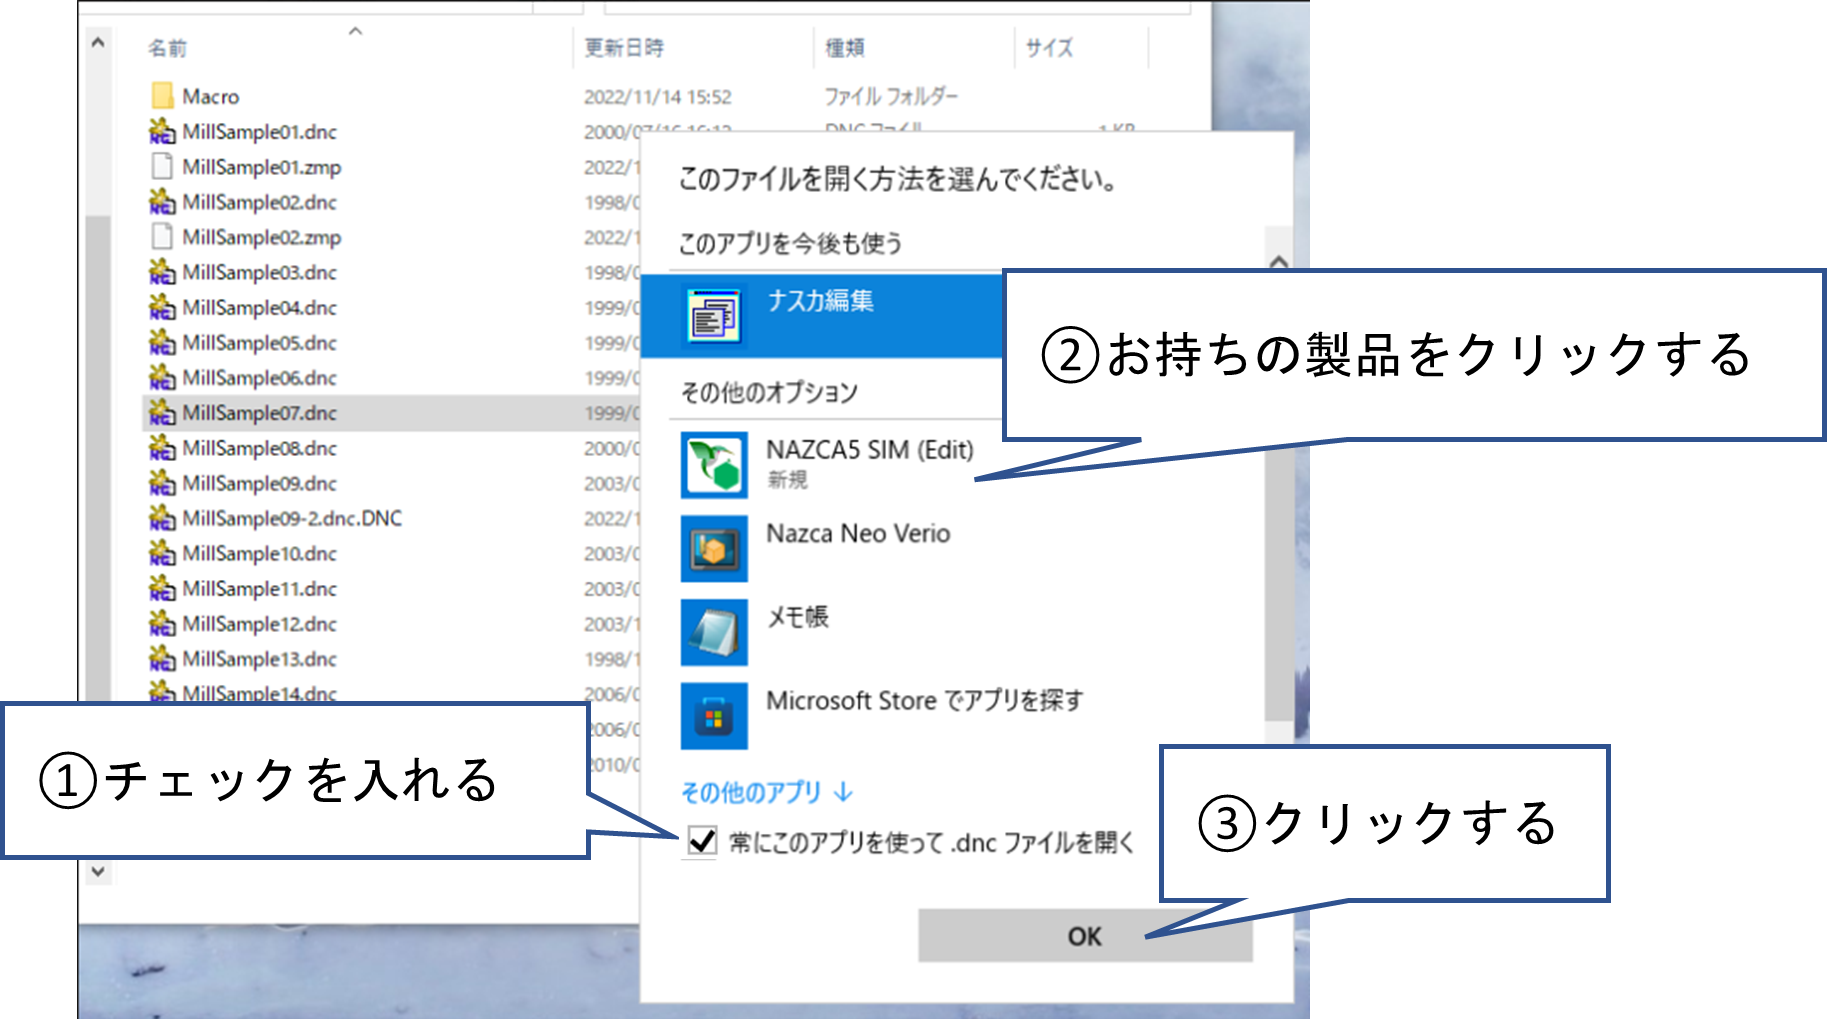This screenshot has width=1827, height=1019.
Task: Choose the NAZCA5 SIM (Edit) icon
Action: pos(714,465)
